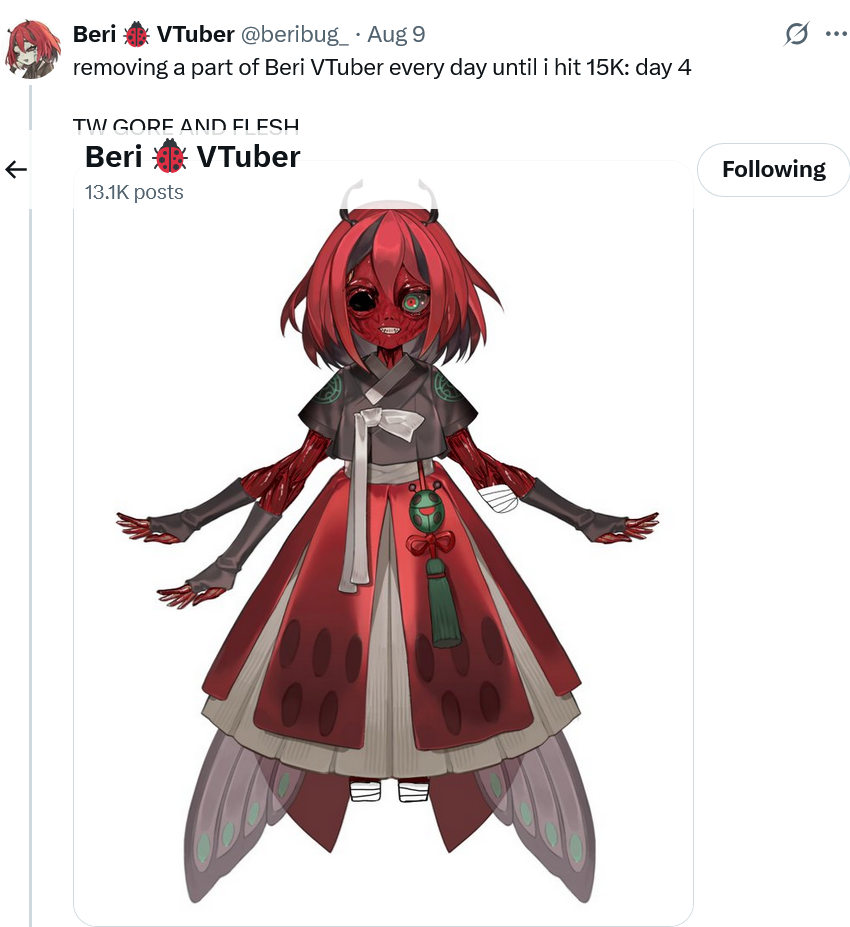Click the Grok slashed-circle icon
850x927 pixels.
click(x=796, y=34)
